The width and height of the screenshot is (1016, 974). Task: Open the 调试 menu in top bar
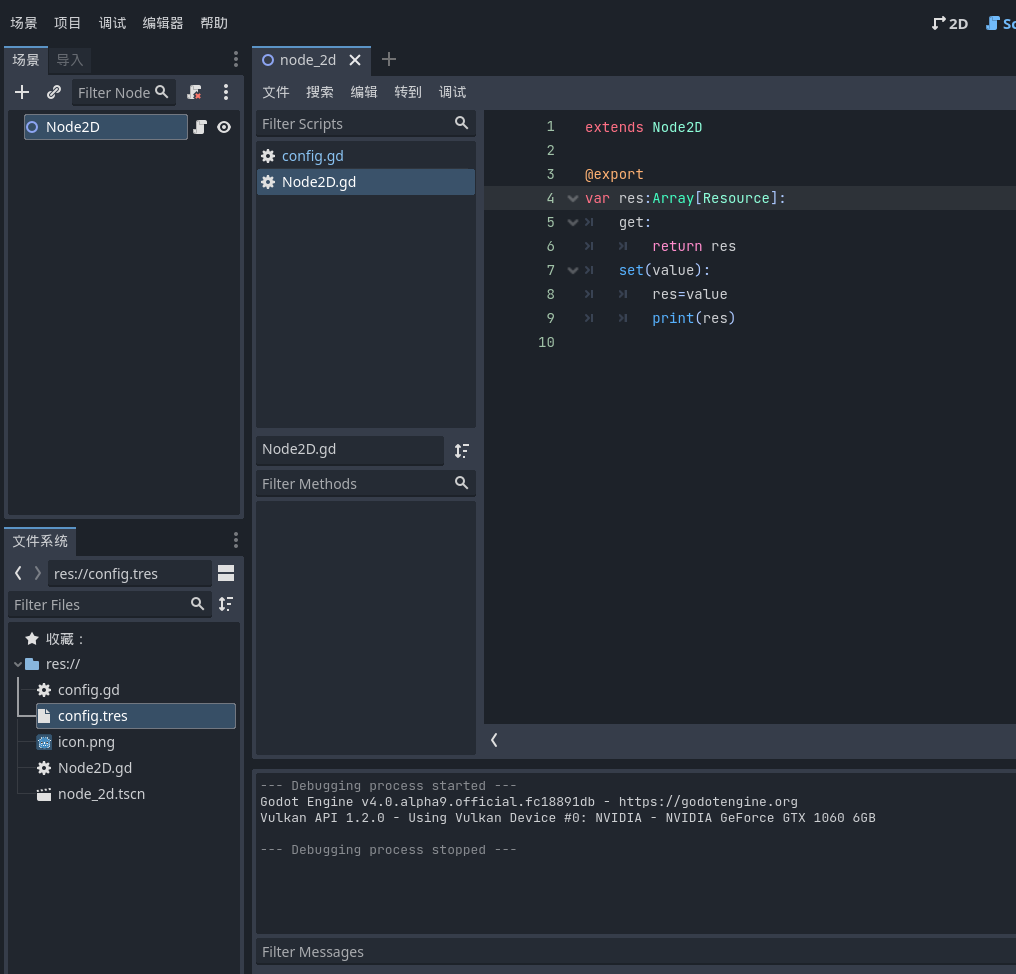(x=112, y=23)
